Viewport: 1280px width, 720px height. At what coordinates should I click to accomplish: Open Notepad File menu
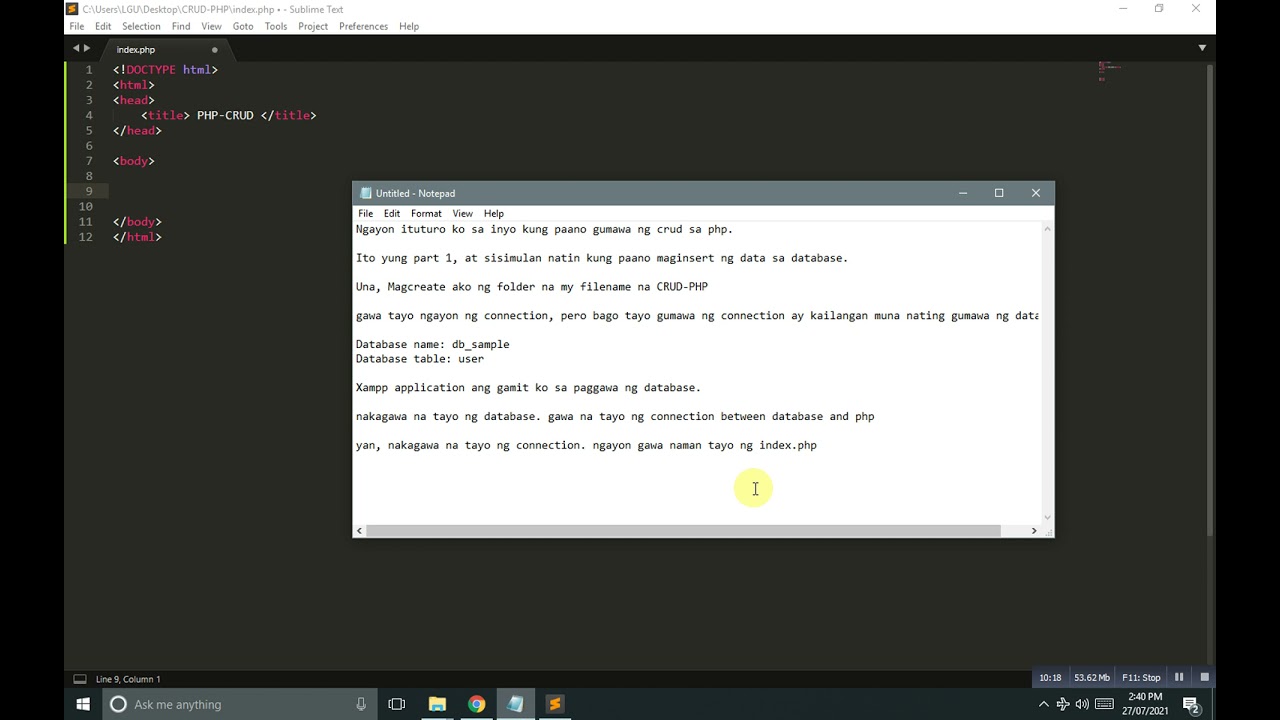coord(366,213)
